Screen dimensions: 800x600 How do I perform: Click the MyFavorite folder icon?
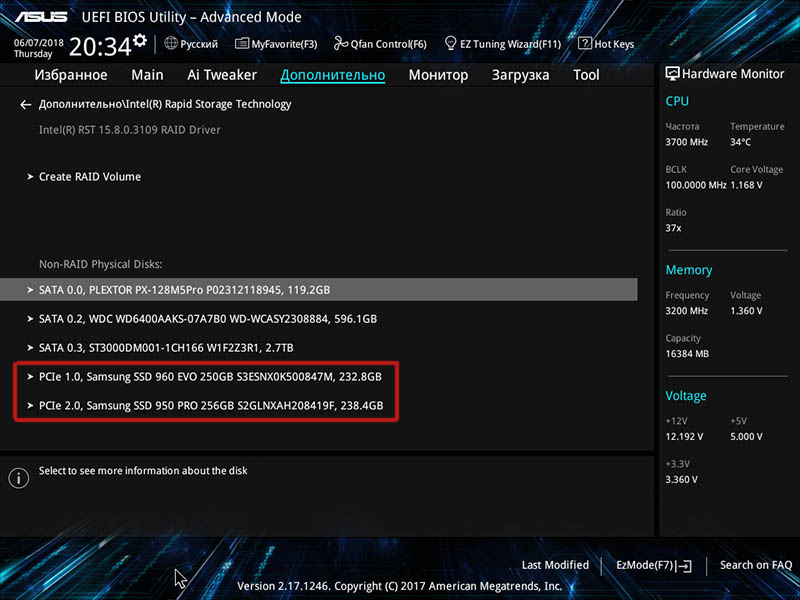pyautogui.click(x=242, y=43)
